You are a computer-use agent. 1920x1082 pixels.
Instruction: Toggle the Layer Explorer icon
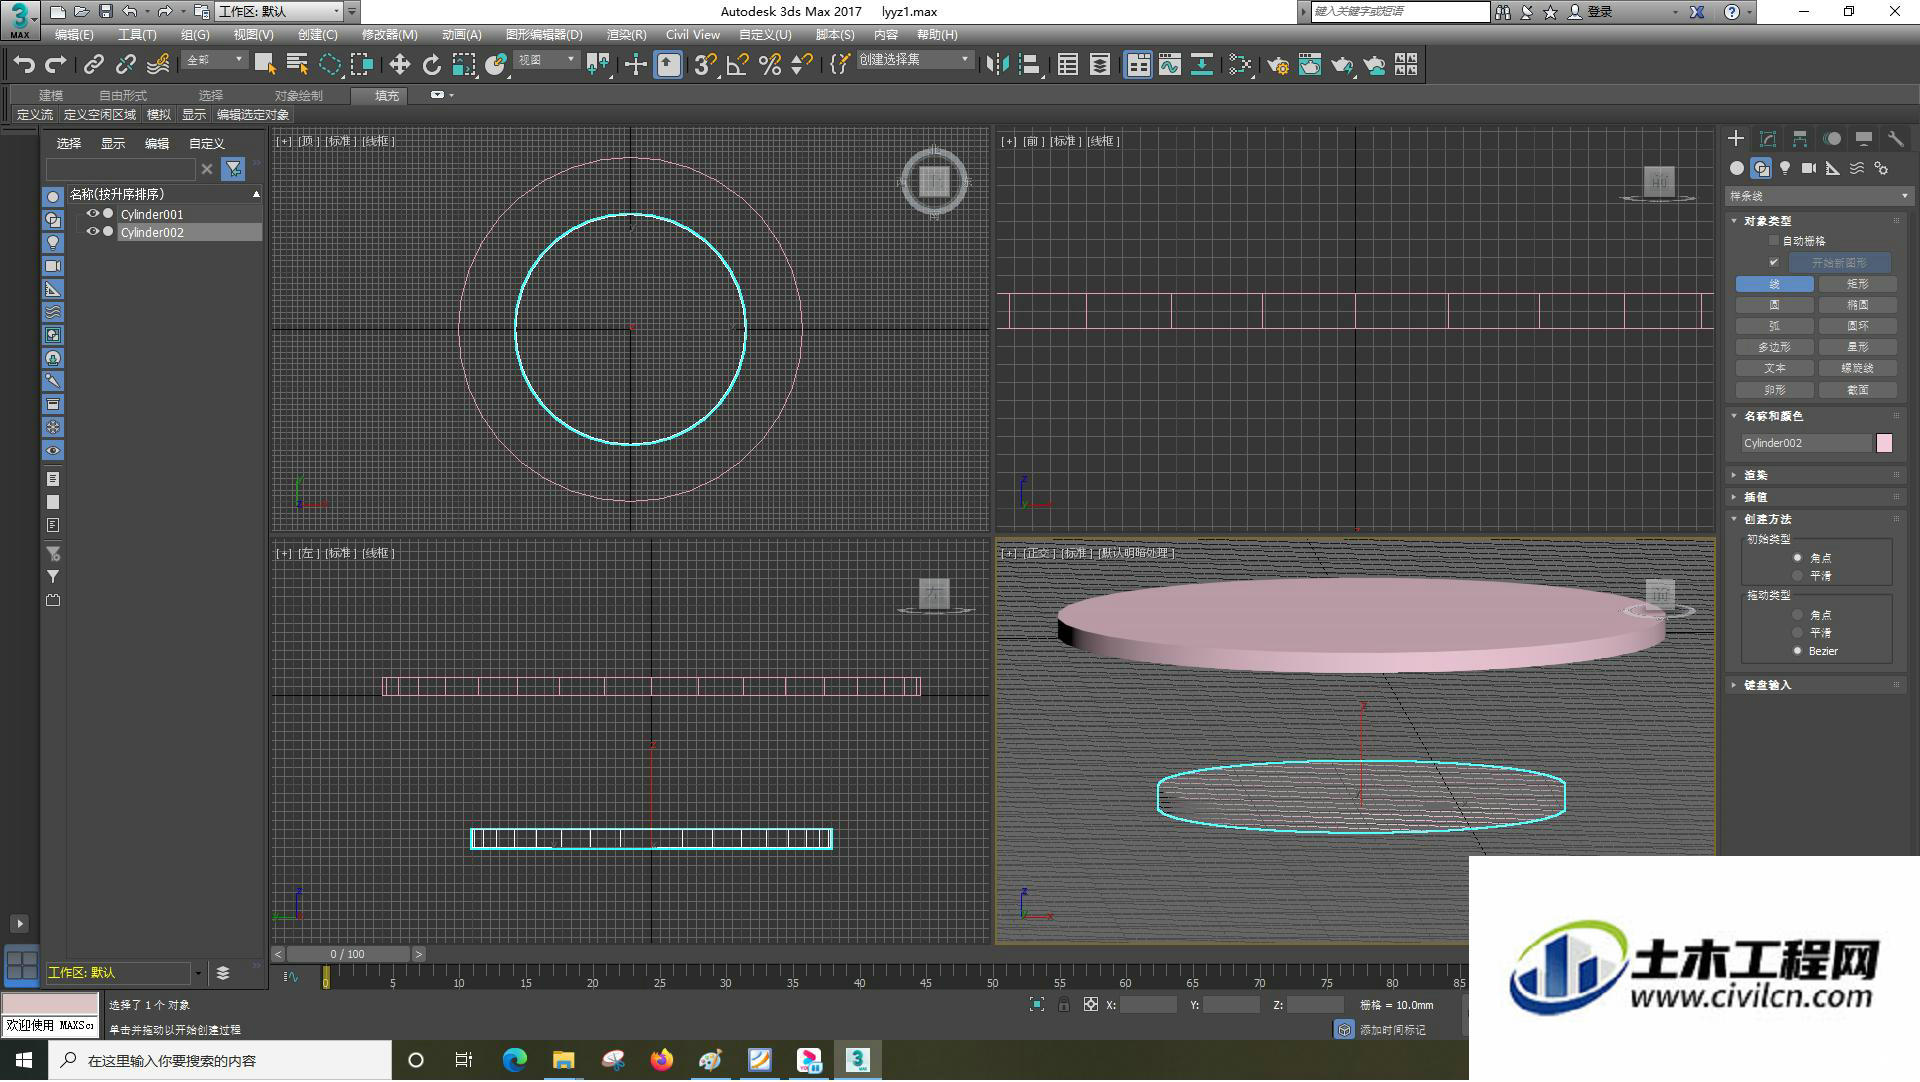coord(1100,65)
